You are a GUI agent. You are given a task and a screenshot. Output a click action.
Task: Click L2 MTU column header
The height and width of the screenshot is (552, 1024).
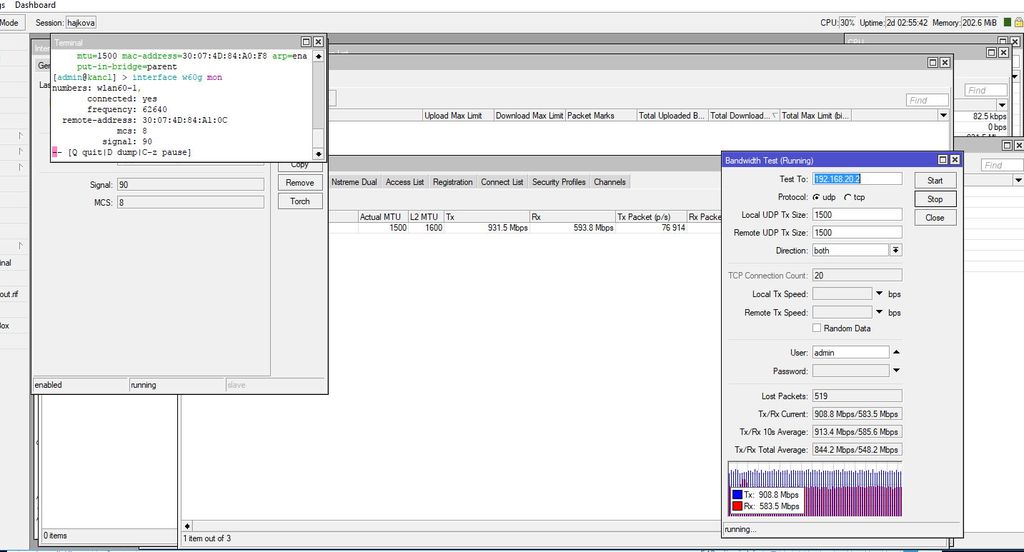(x=426, y=217)
